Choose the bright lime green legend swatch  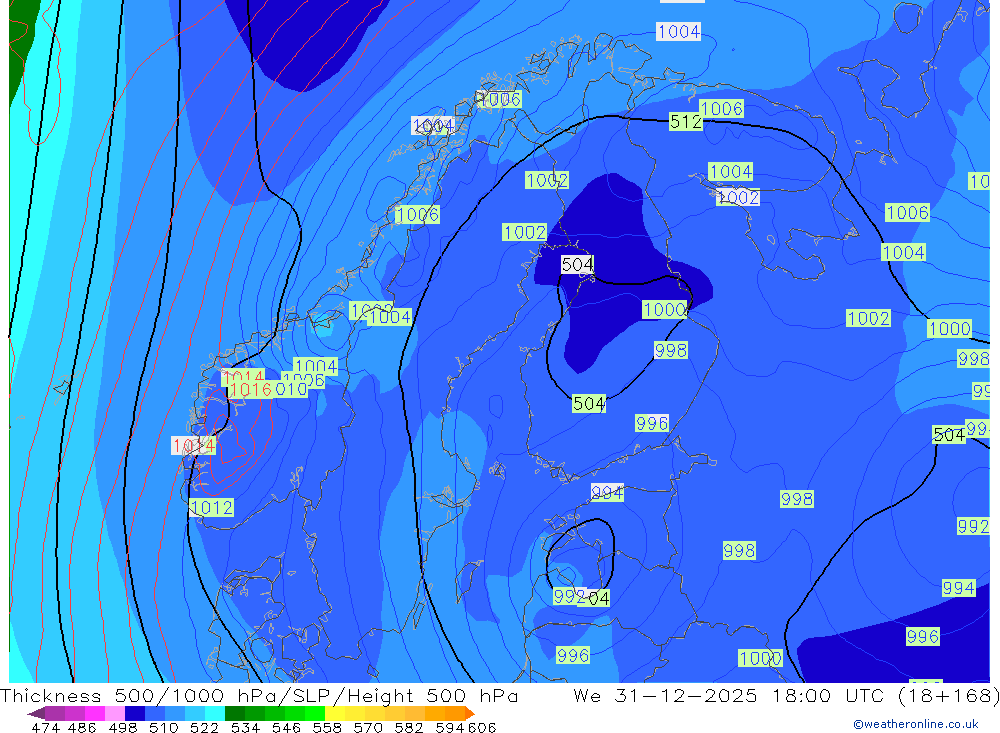pos(315,713)
